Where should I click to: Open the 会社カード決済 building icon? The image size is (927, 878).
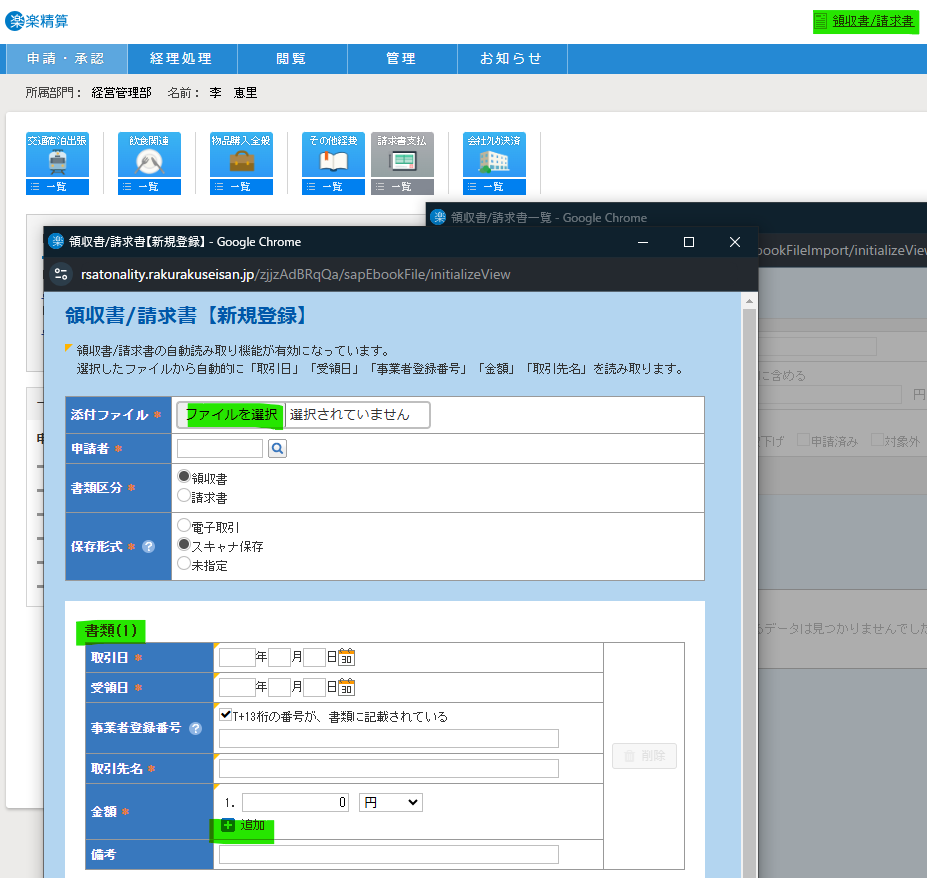(x=494, y=156)
